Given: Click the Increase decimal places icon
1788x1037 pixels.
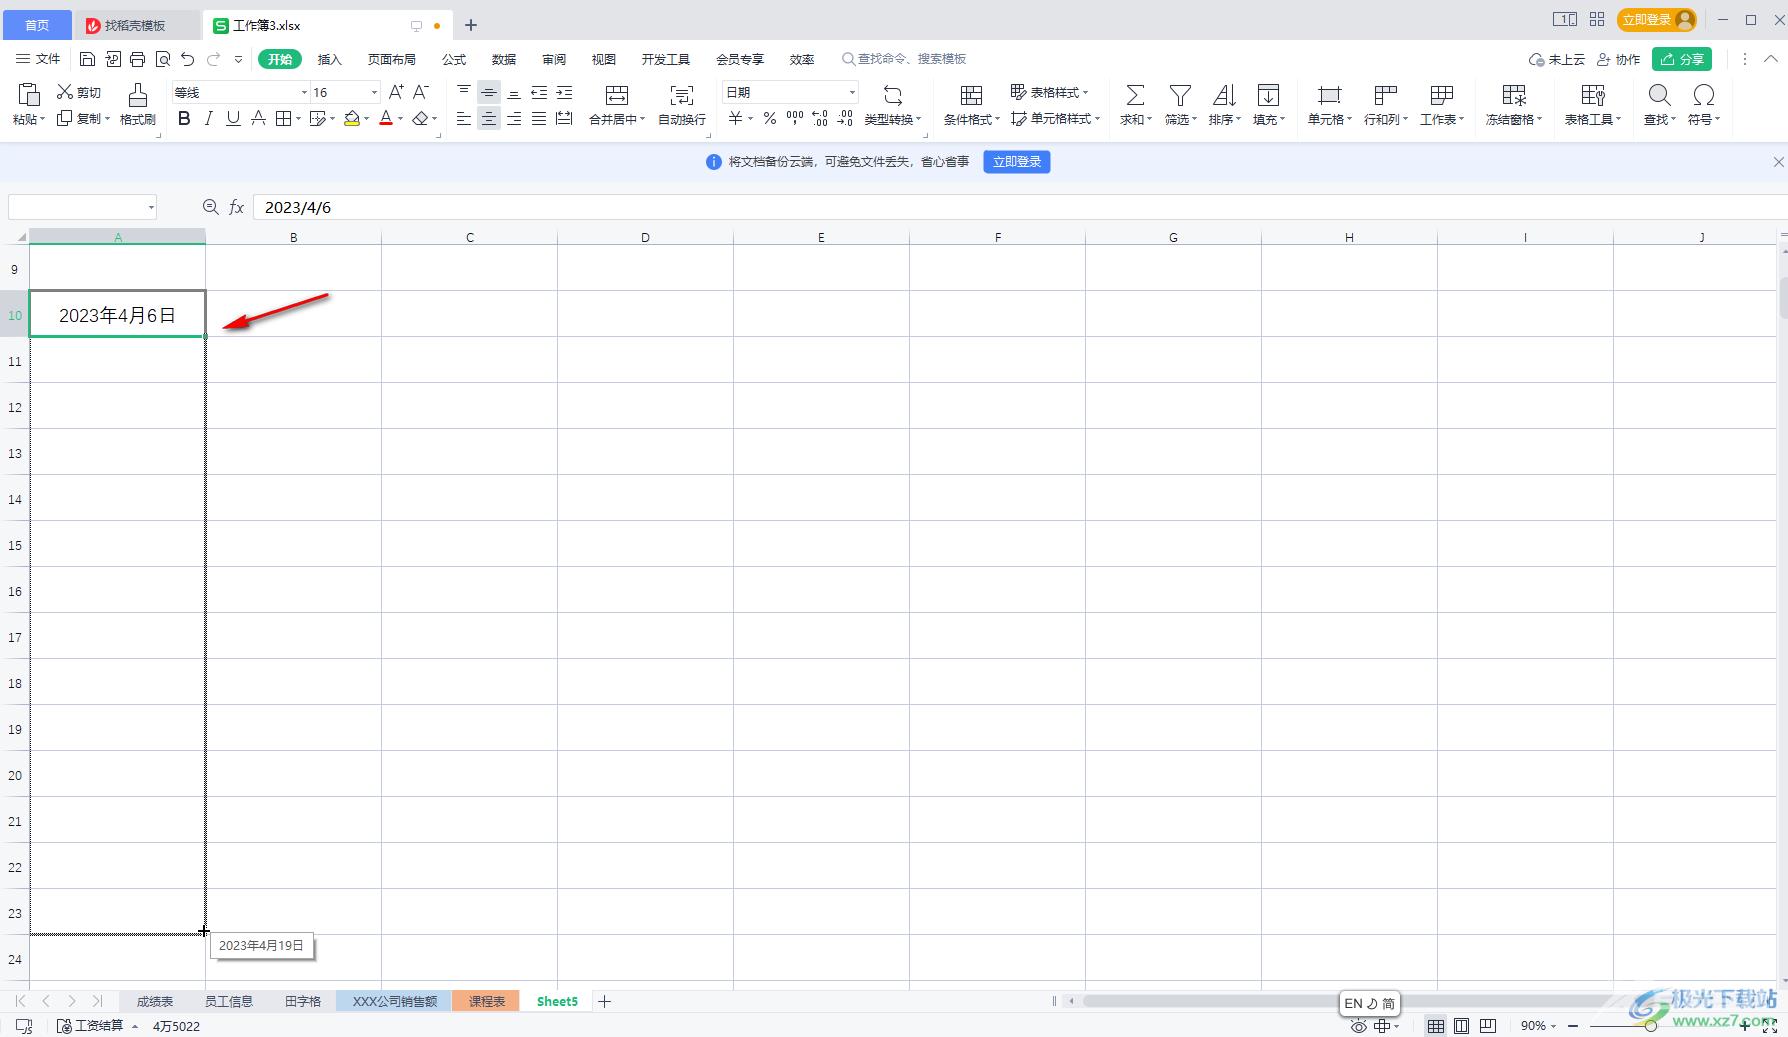Looking at the screenshot, I should tap(820, 118).
